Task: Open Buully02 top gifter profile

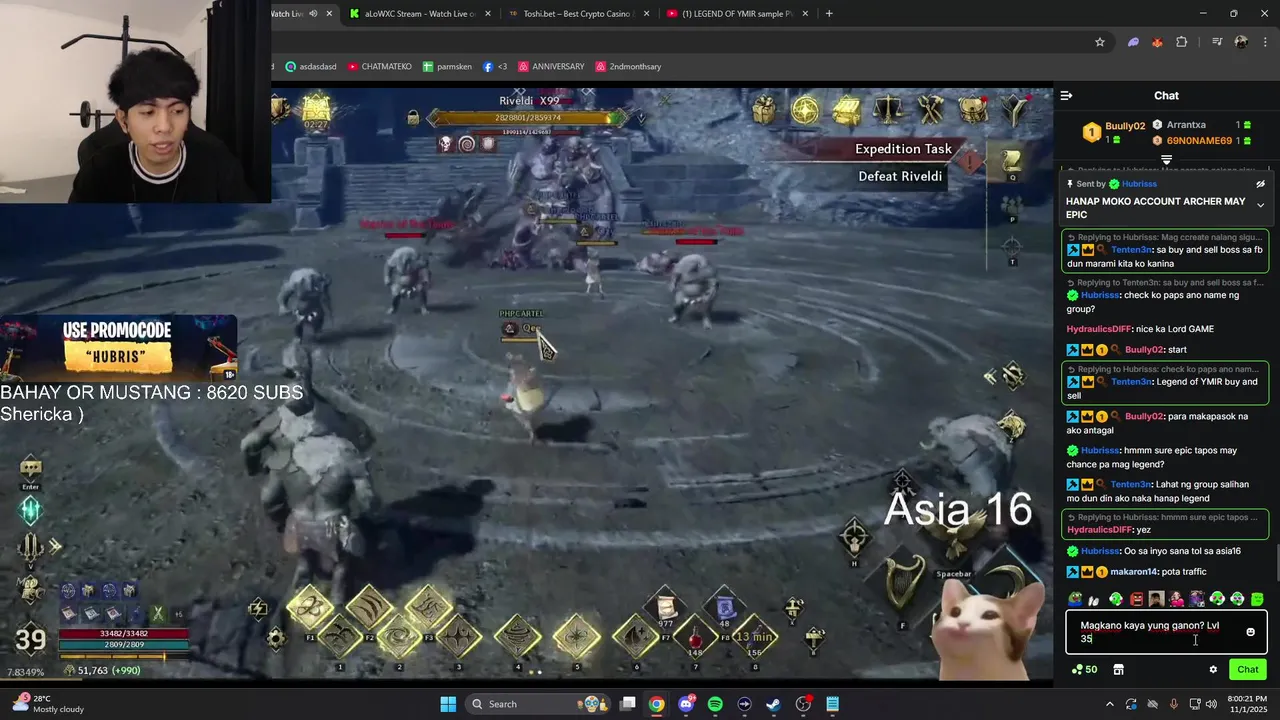Action: point(1125,126)
